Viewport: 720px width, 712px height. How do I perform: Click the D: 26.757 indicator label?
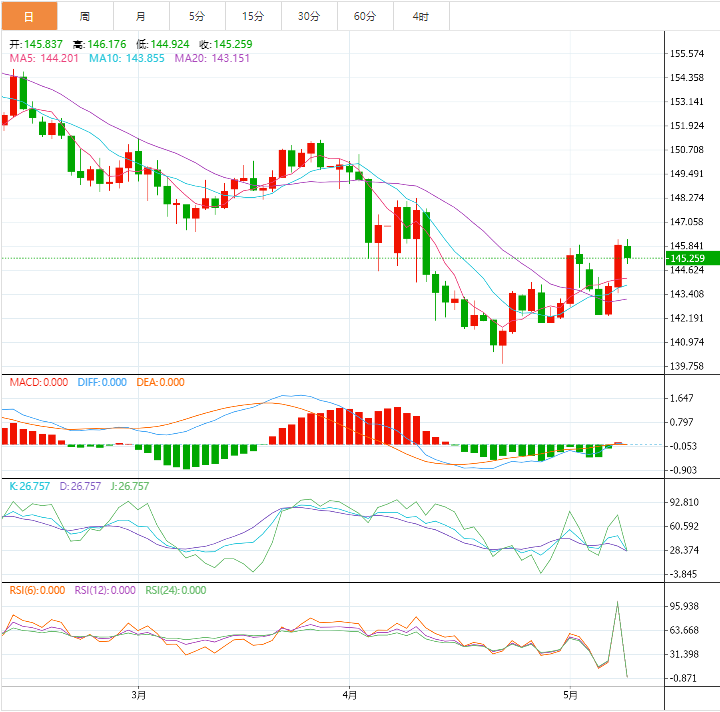pos(80,486)
